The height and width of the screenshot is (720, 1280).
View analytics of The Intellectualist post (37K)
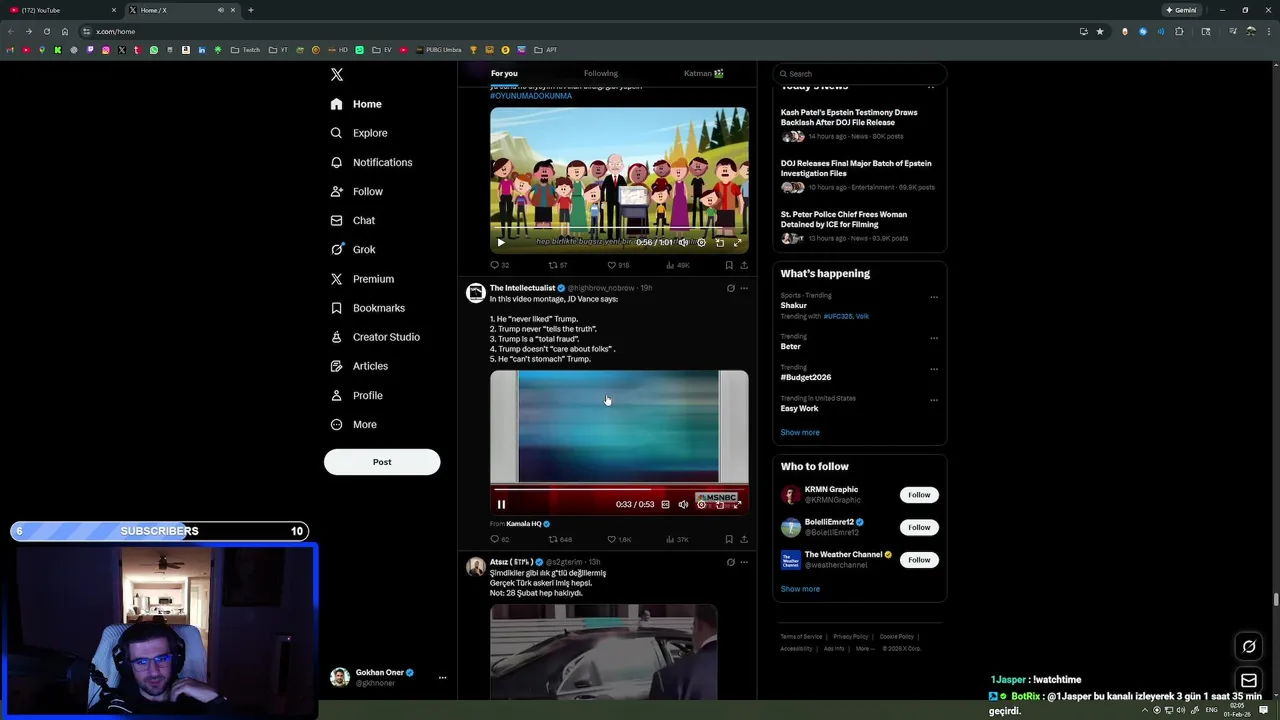point(677,539)
